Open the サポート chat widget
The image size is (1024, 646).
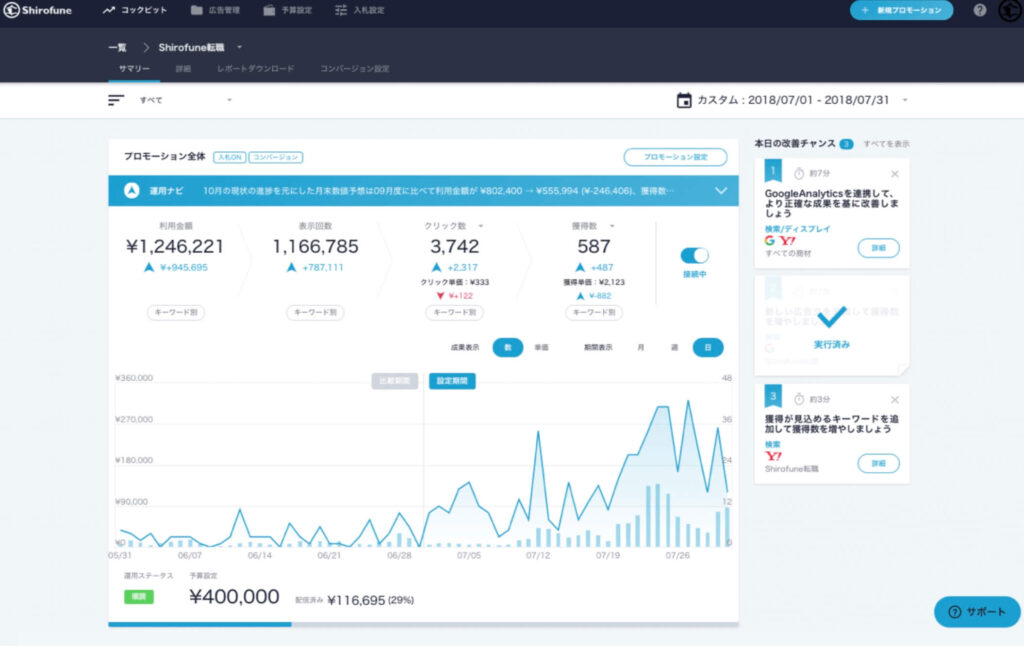977,612
